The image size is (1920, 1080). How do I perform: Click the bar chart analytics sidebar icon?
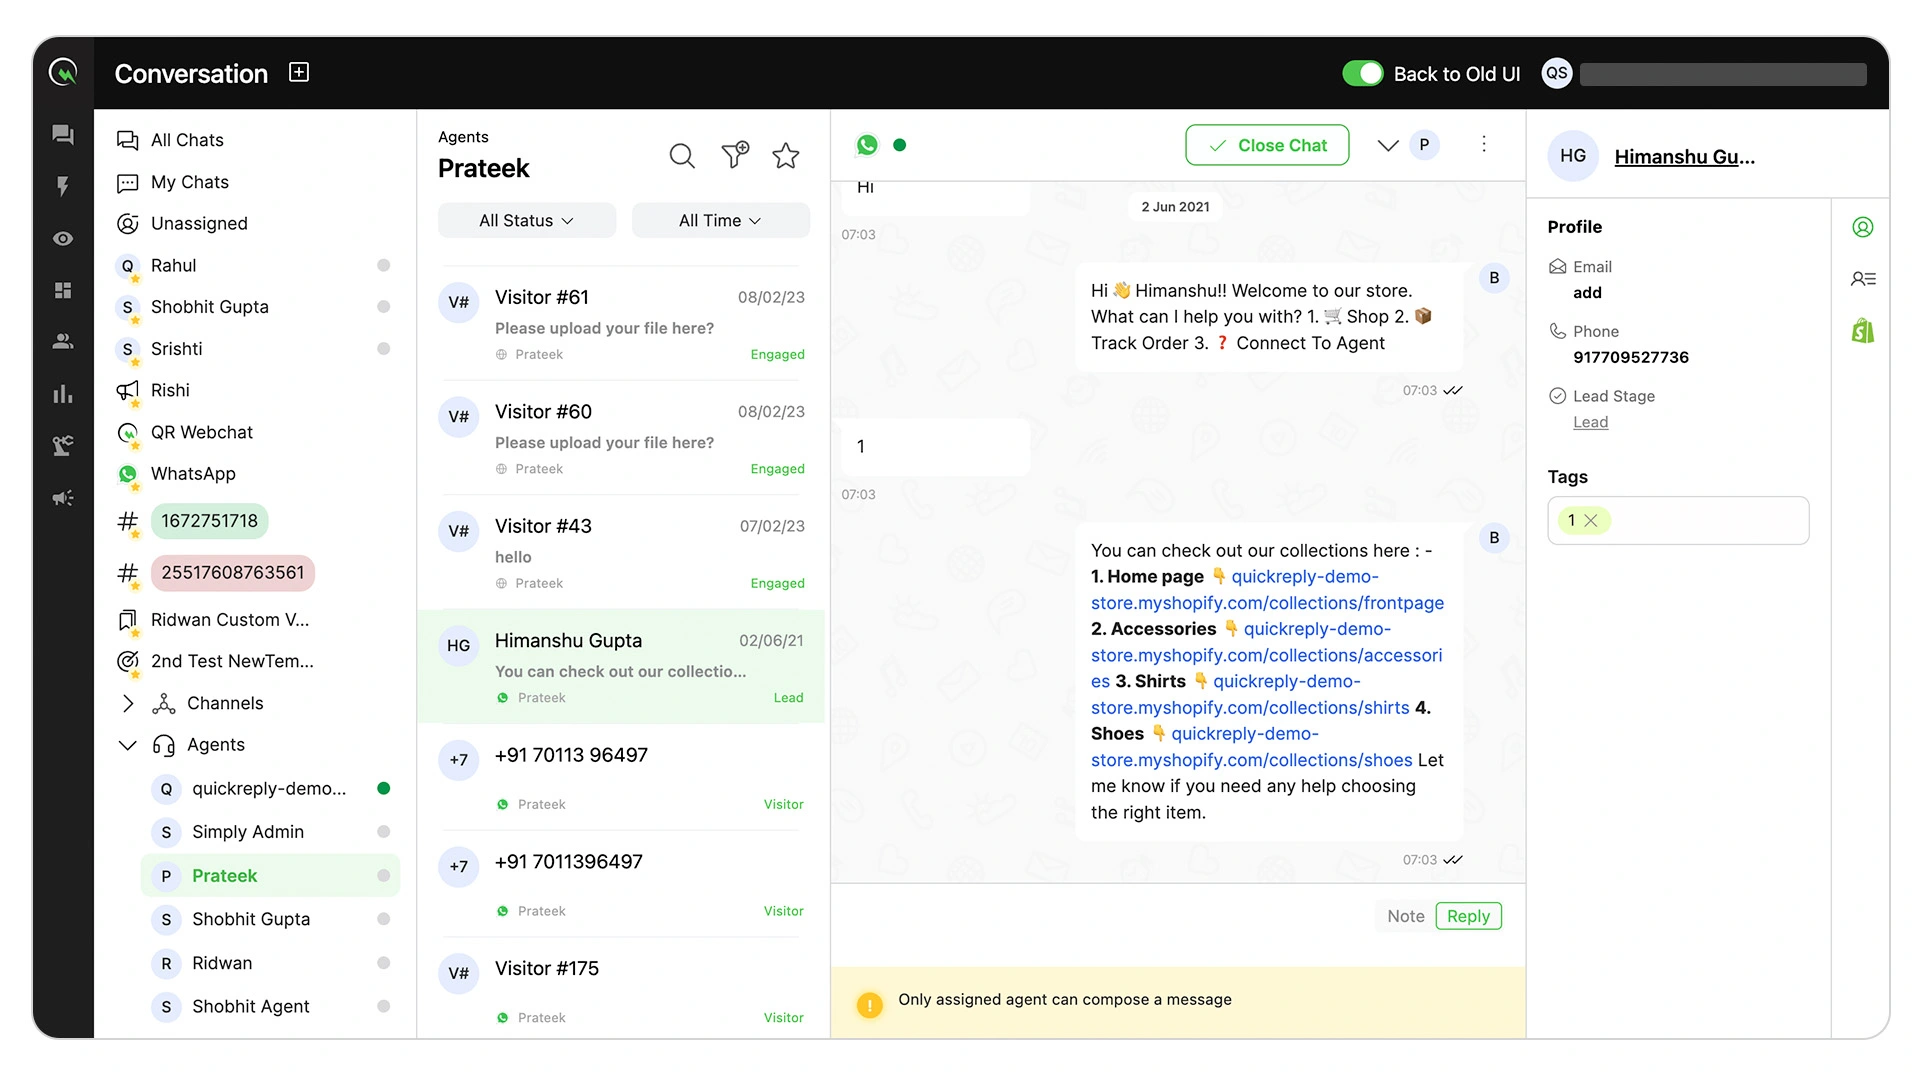[x=63, y=394]
